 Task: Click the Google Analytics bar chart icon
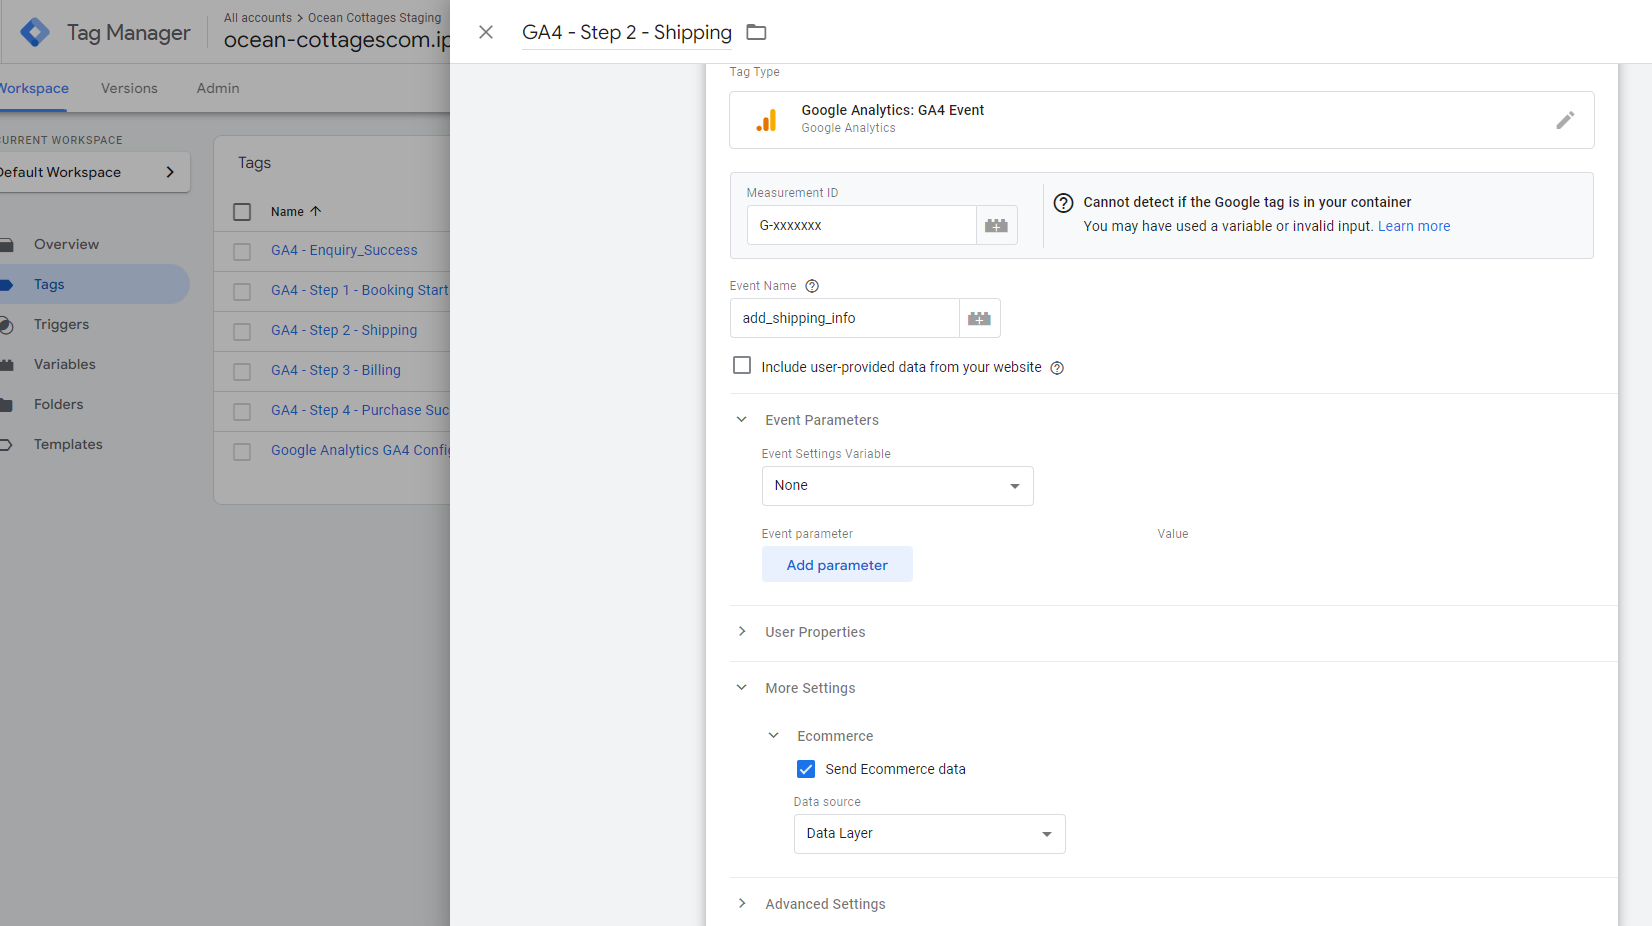767,120
